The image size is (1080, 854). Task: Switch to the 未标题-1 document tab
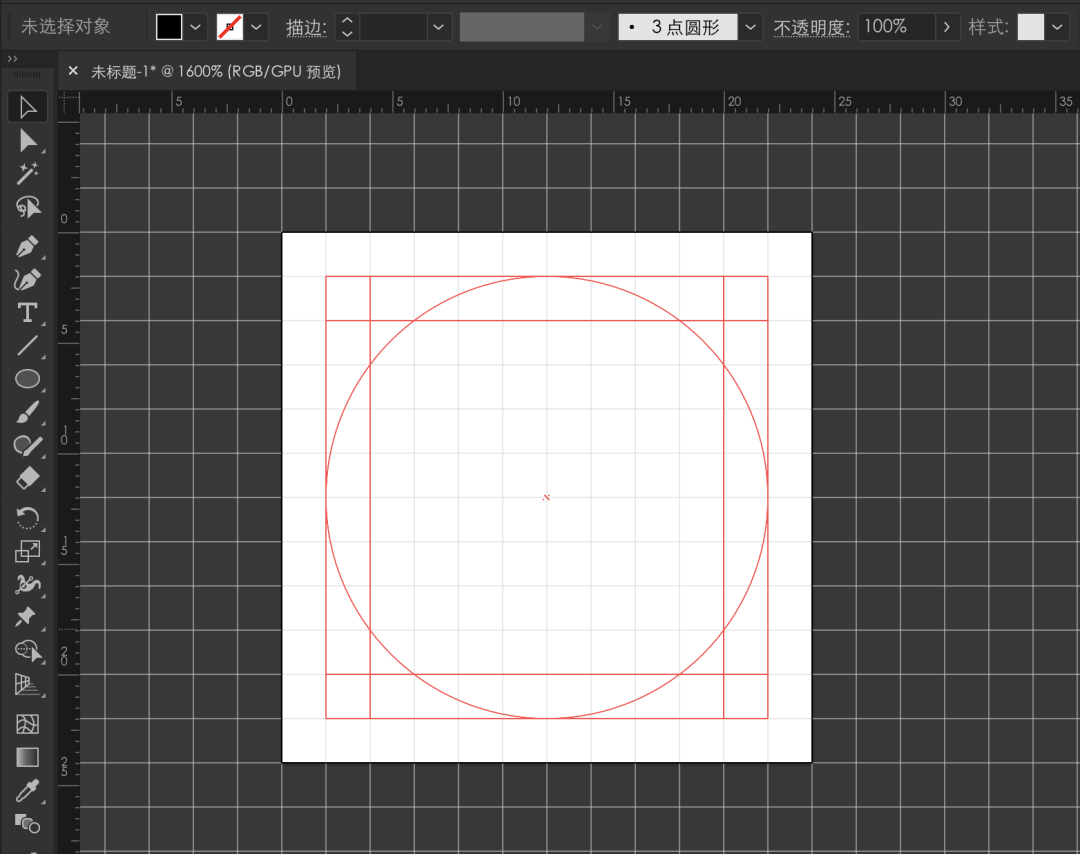coord(216,72)
